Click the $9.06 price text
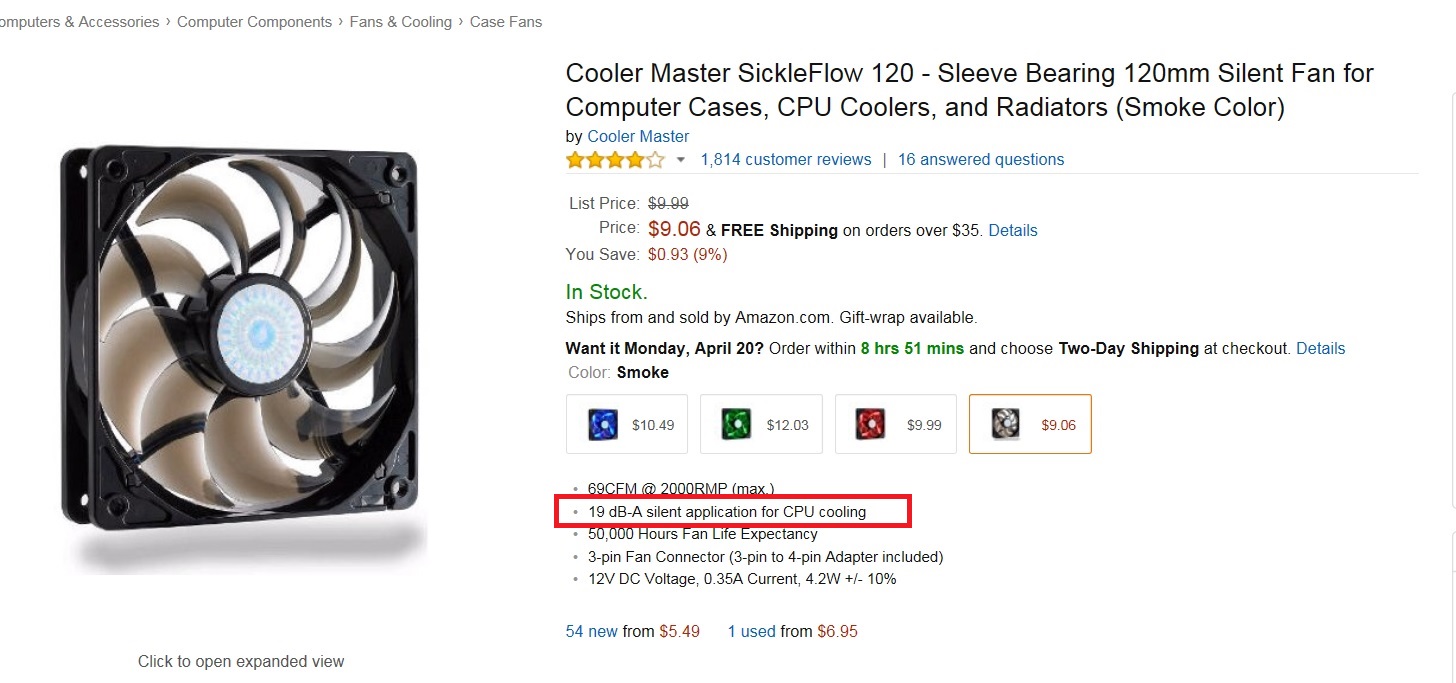The width and height of the screenshot is (1456, 683). point(674,229)
